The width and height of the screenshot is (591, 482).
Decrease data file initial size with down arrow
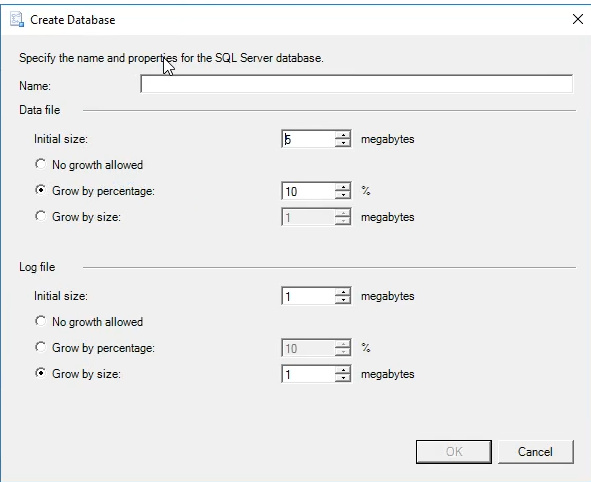343,143
